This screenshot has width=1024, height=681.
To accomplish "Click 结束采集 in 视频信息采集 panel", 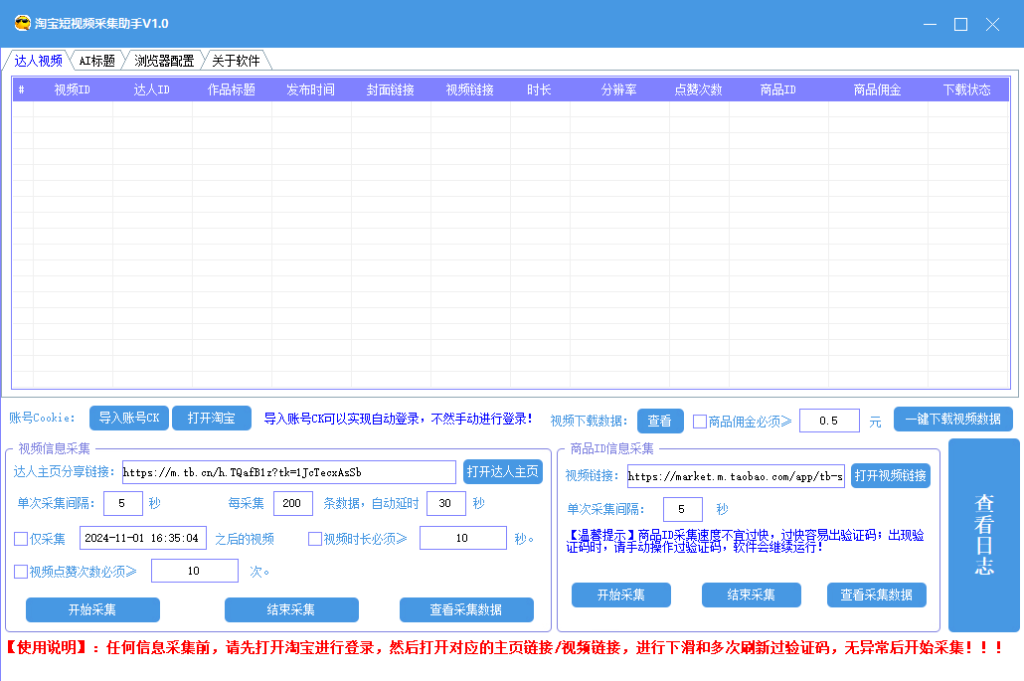I will [291, 610].
